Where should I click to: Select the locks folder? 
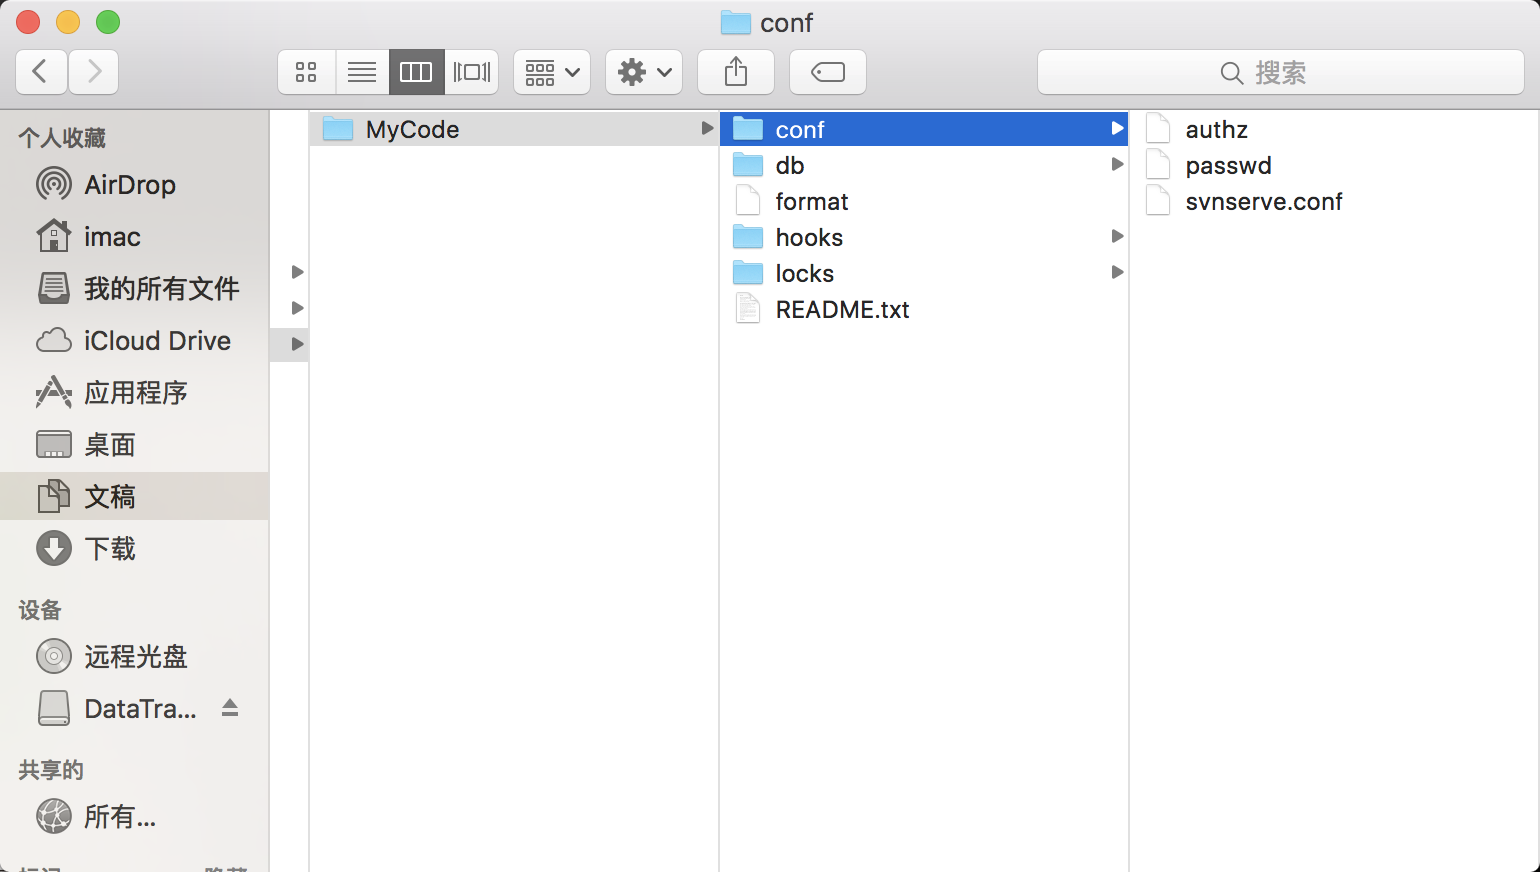(x=924, y=273)
